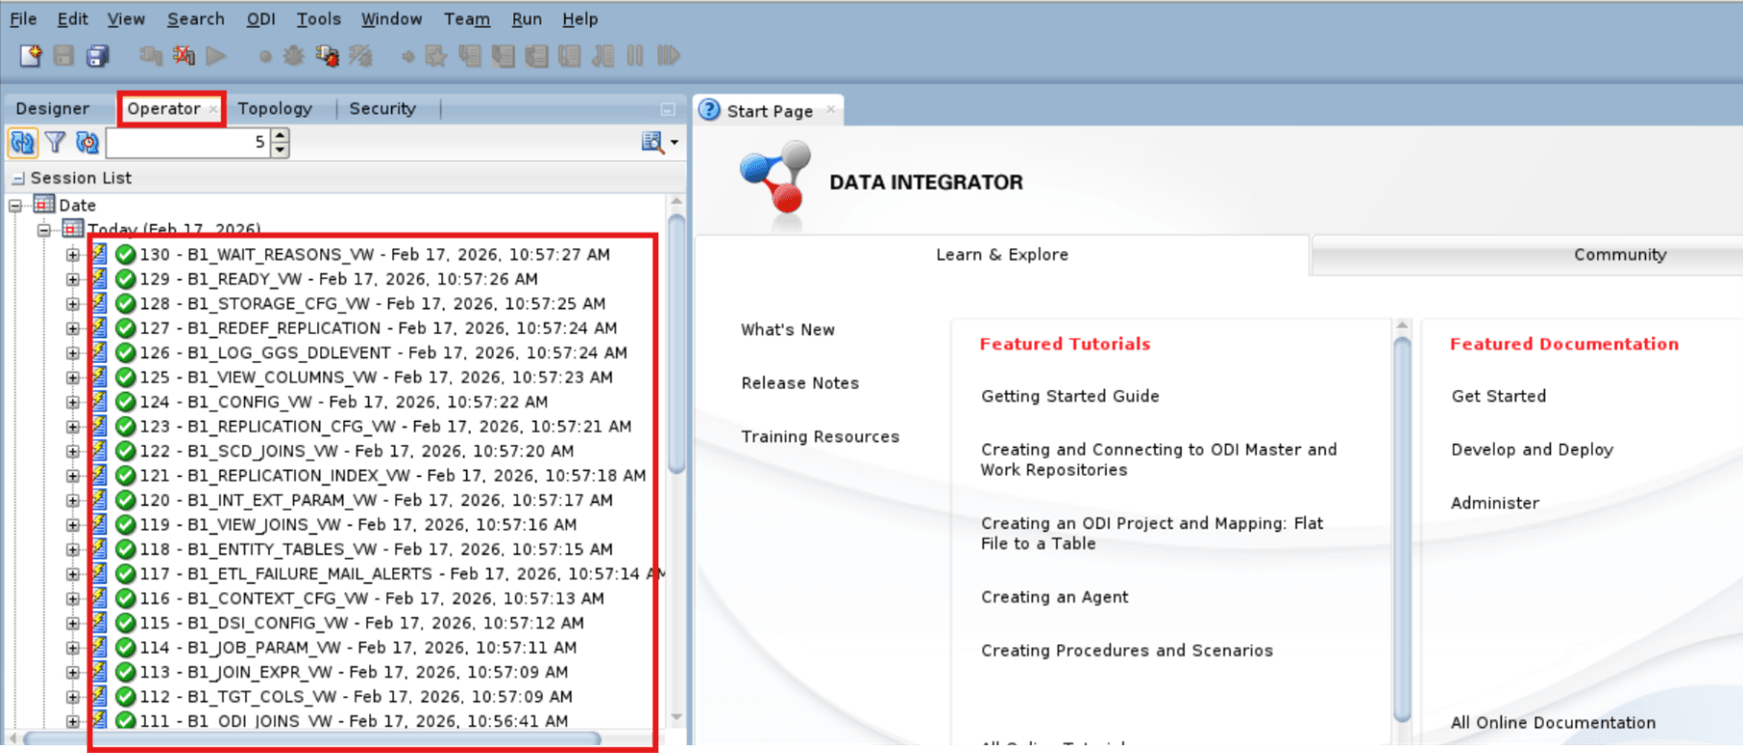Close the Operator tab

point(213,109)
